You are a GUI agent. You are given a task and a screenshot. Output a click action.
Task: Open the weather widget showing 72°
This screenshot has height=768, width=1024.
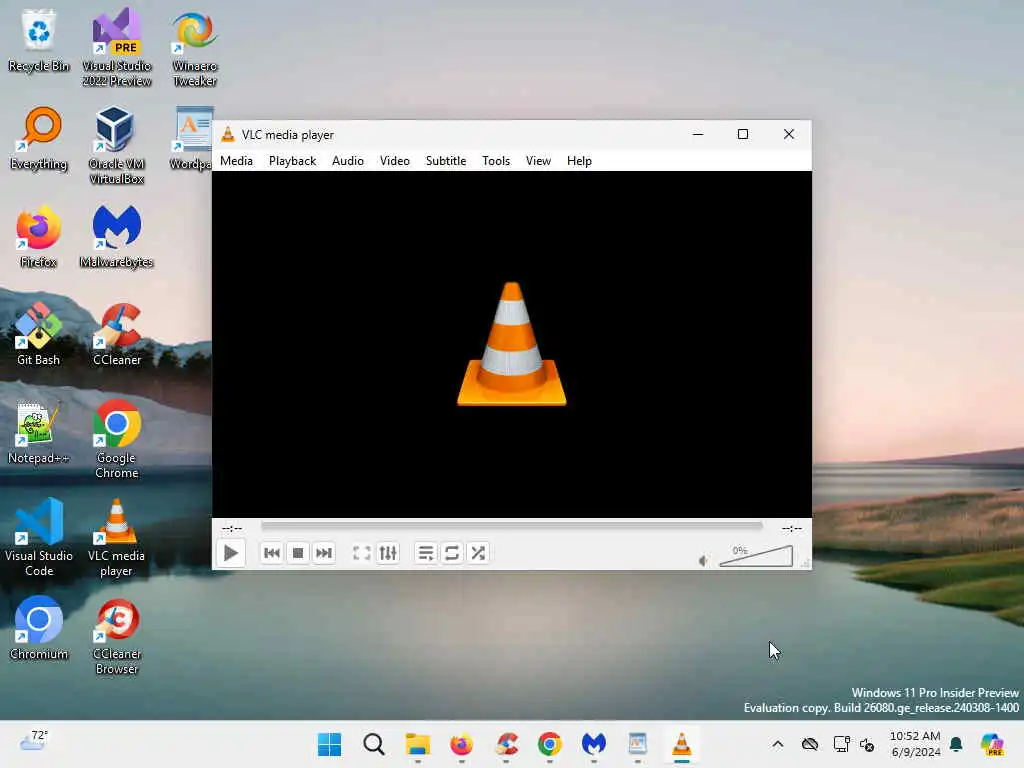(33, 742)
